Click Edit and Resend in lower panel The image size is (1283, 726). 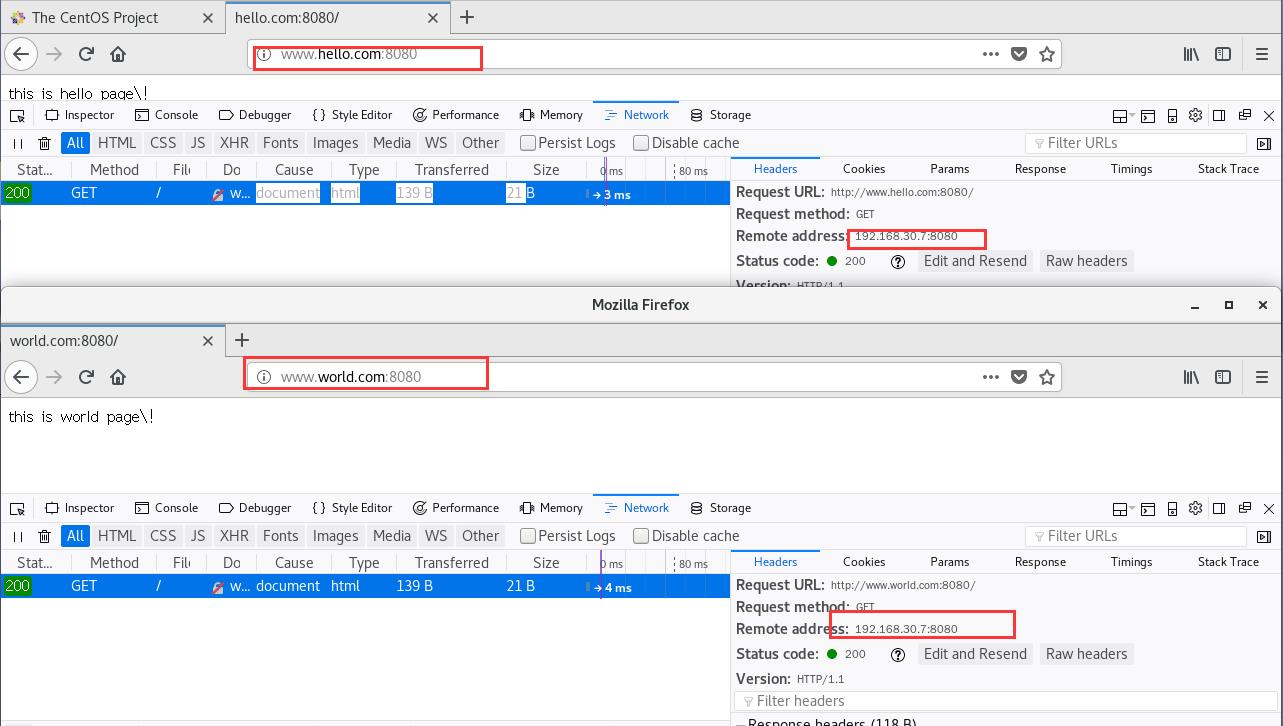point(975,654)
